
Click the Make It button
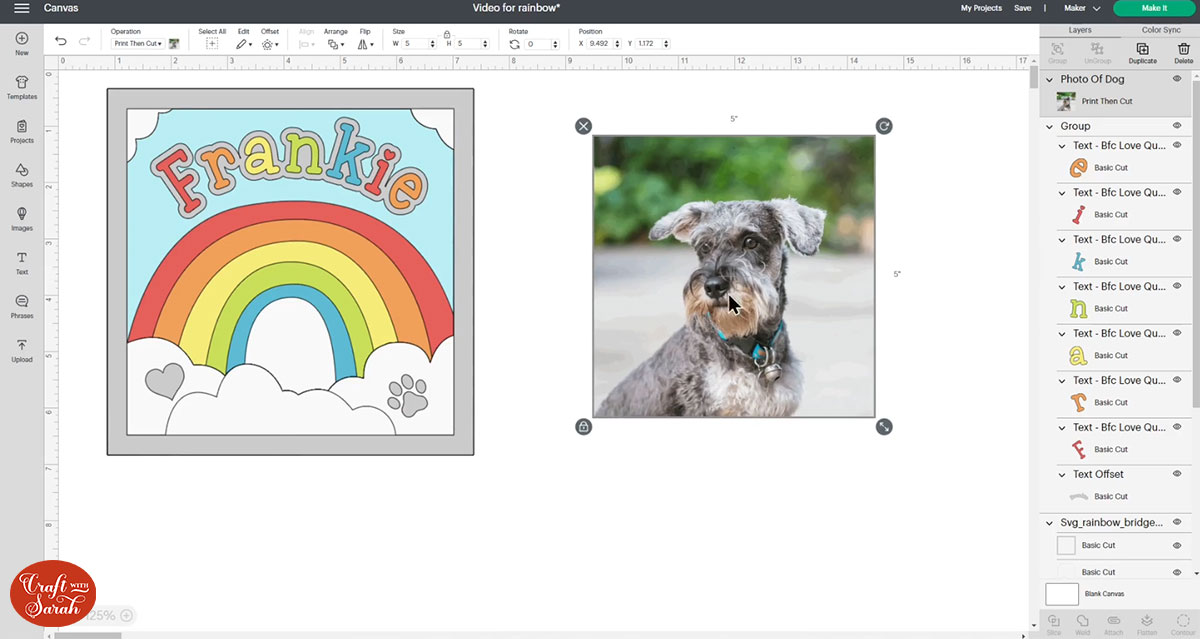point(1153,8)
